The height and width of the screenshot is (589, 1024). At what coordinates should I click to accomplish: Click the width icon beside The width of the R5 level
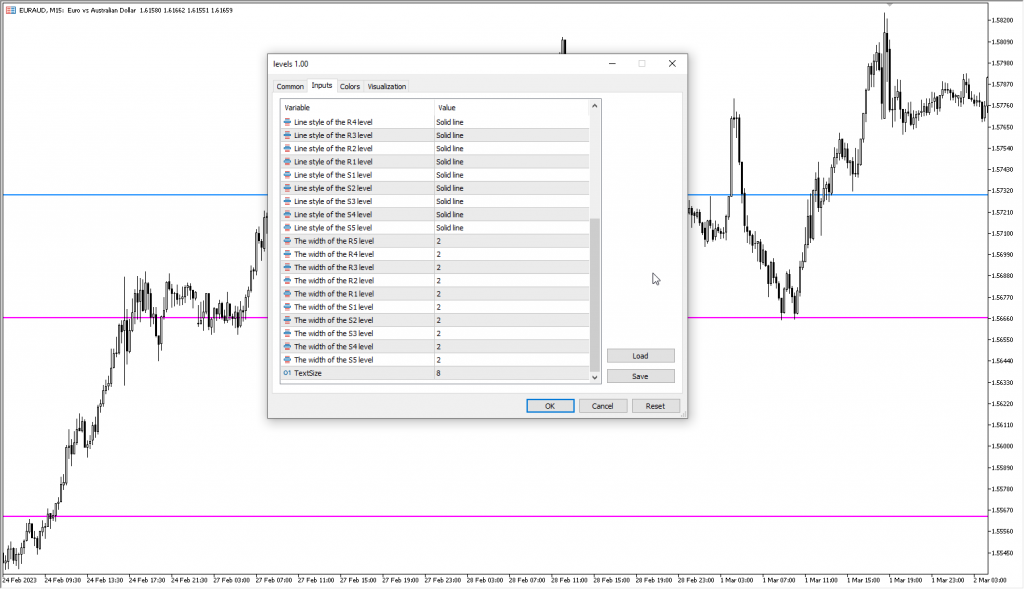coord(287,241)
